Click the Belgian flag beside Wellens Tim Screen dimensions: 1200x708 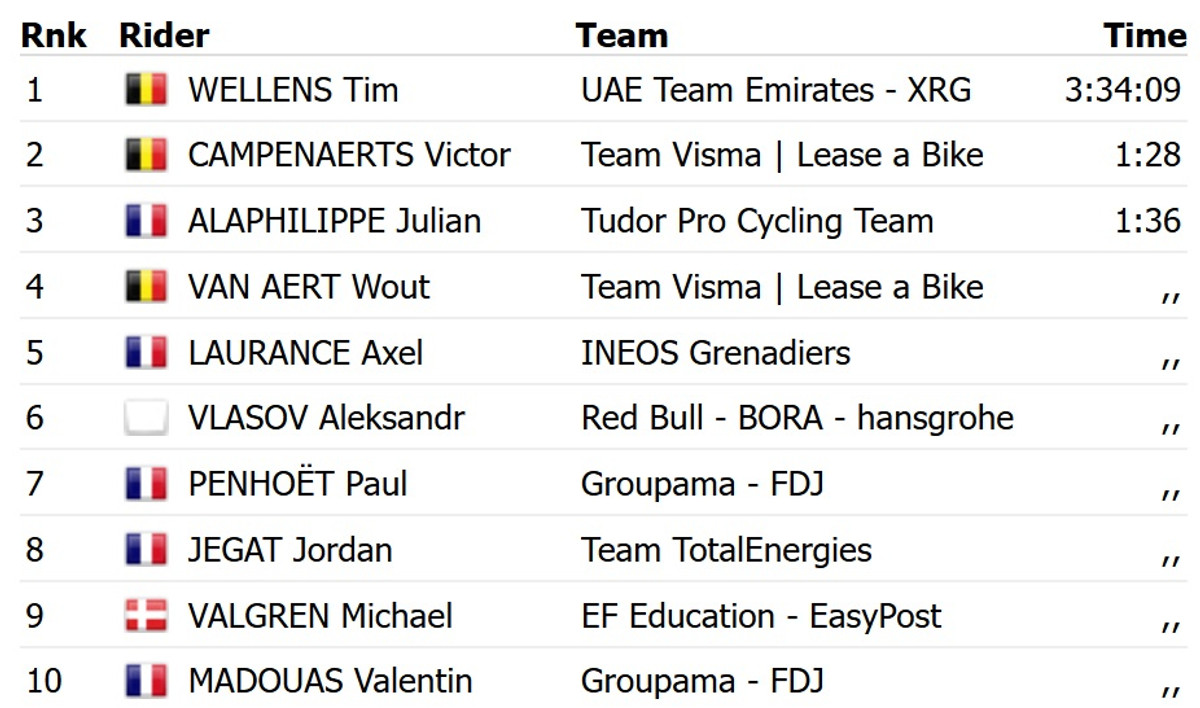click(146, 91)
